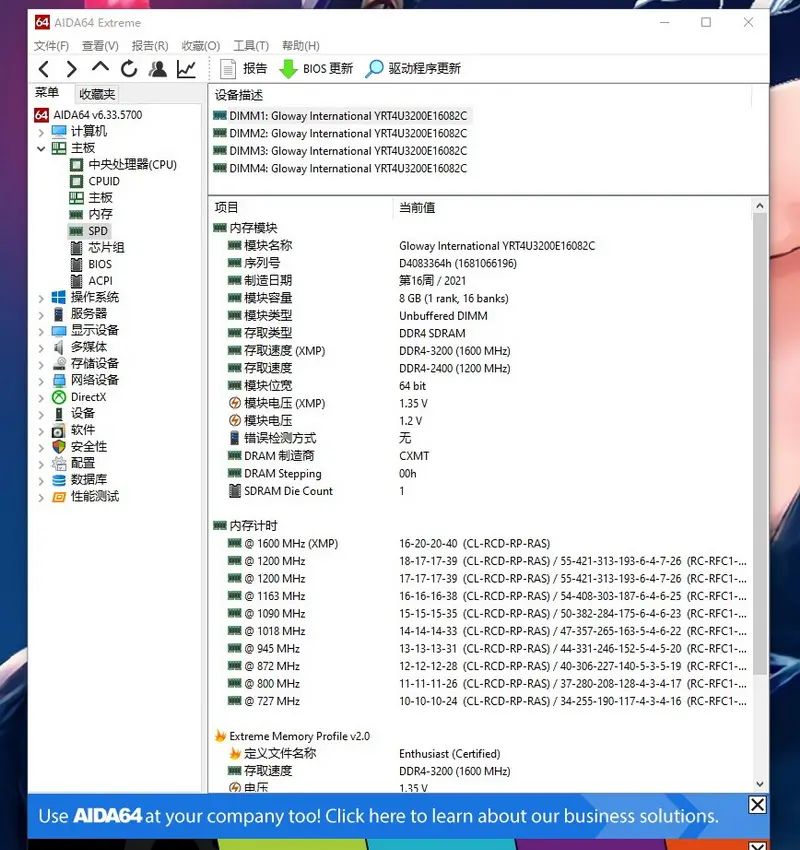Expand the 计算机 tree node
800x850 pixels.
pos(41,132)
